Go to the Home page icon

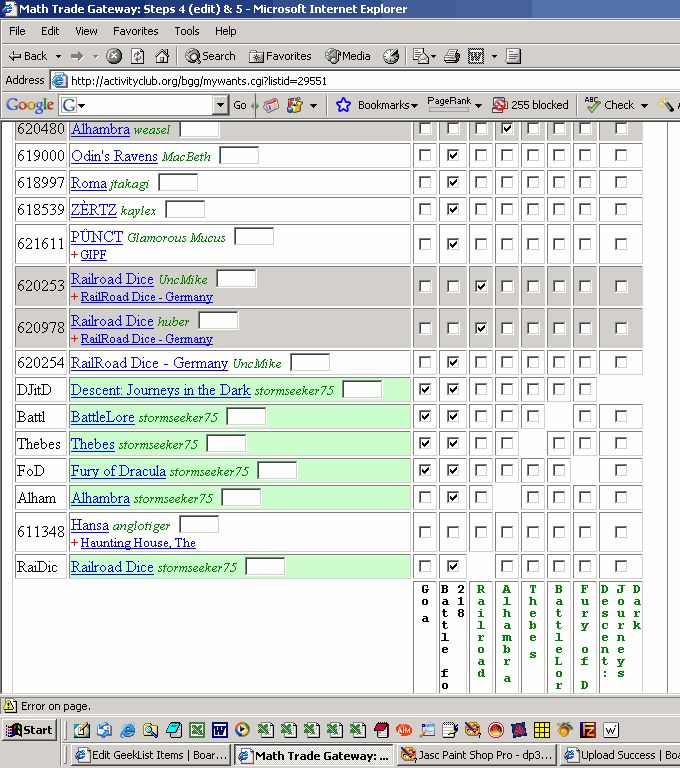160,56
